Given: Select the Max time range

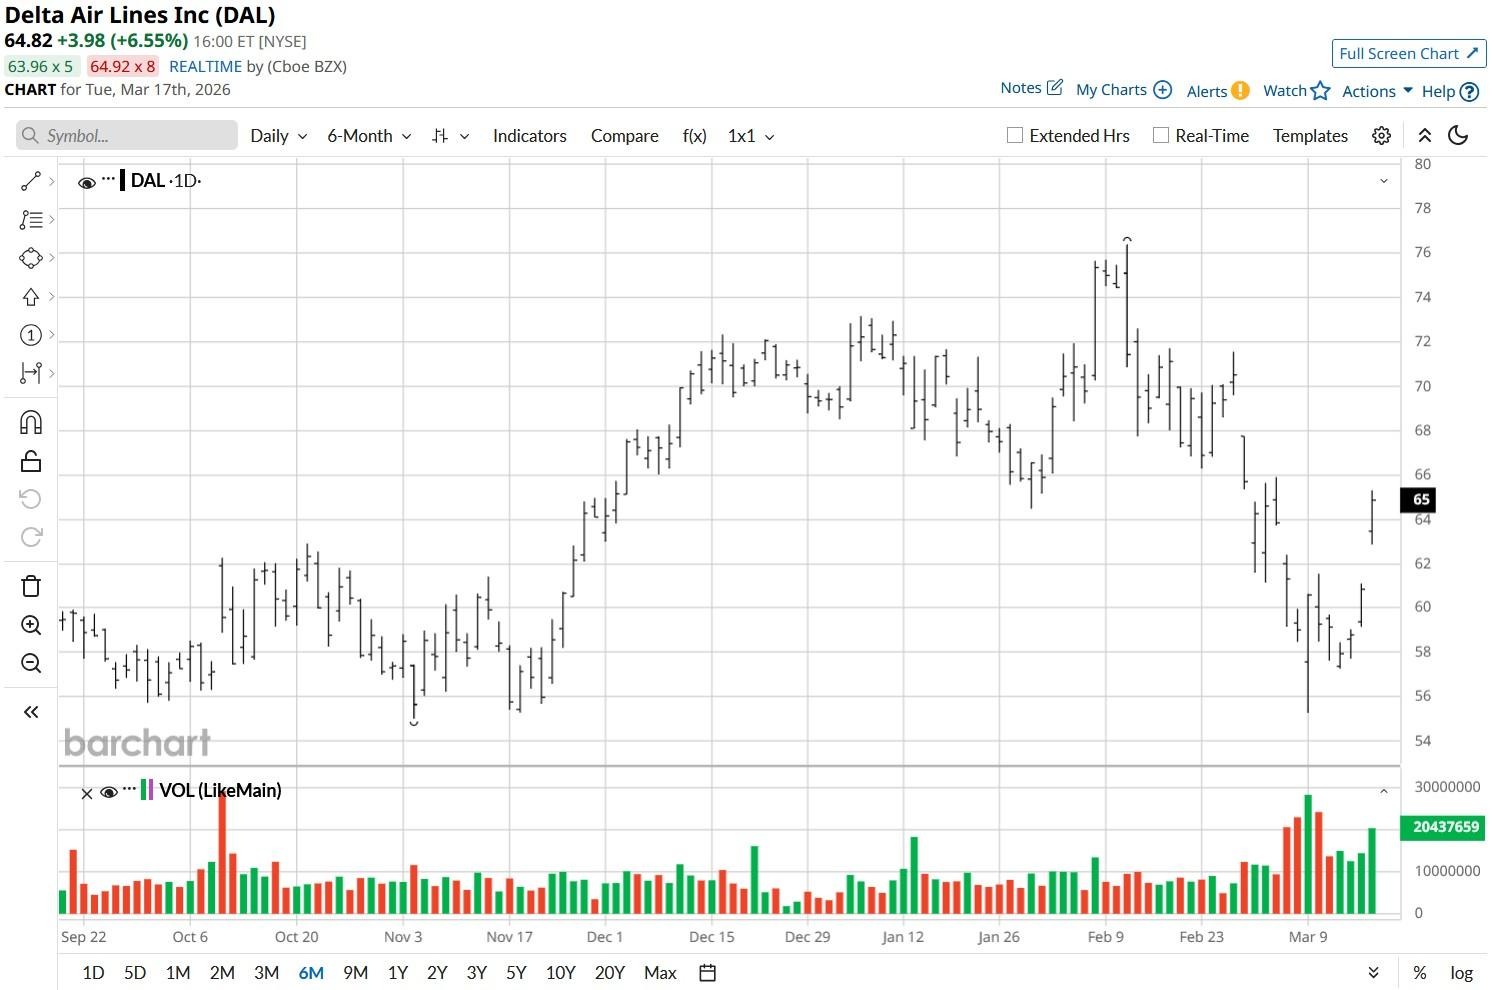Looking at the screenshot, I should [660, 973].
